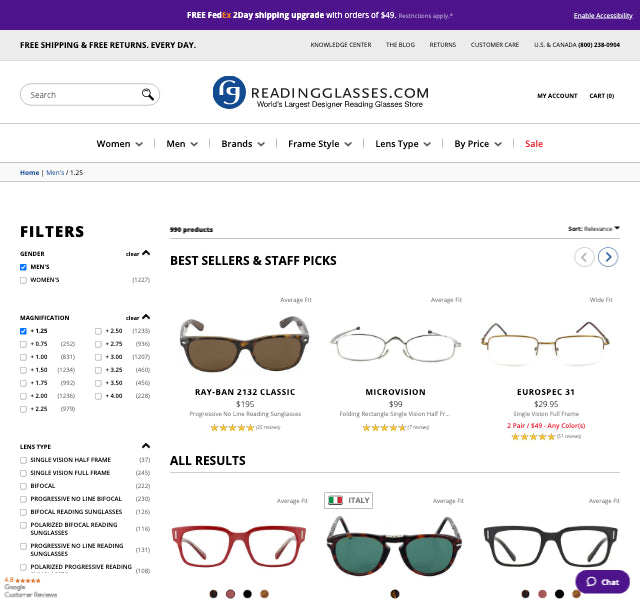Screen dimensions: 640x600
Task: Clear the Magnification filter
Action: coord(132,318)
